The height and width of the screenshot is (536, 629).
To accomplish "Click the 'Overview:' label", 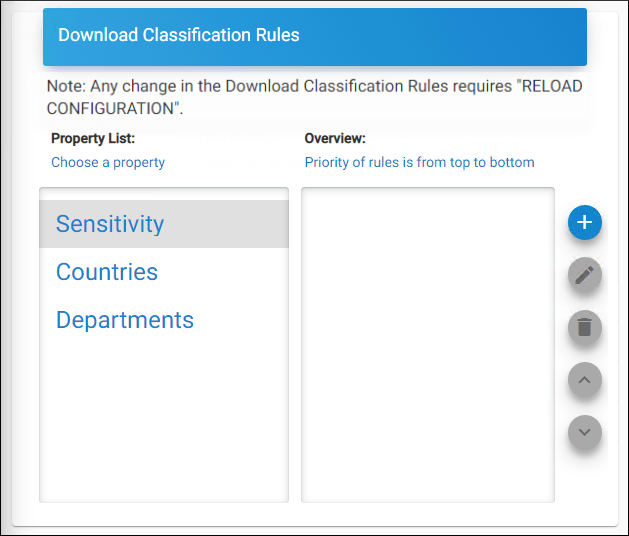I will 335,138.
